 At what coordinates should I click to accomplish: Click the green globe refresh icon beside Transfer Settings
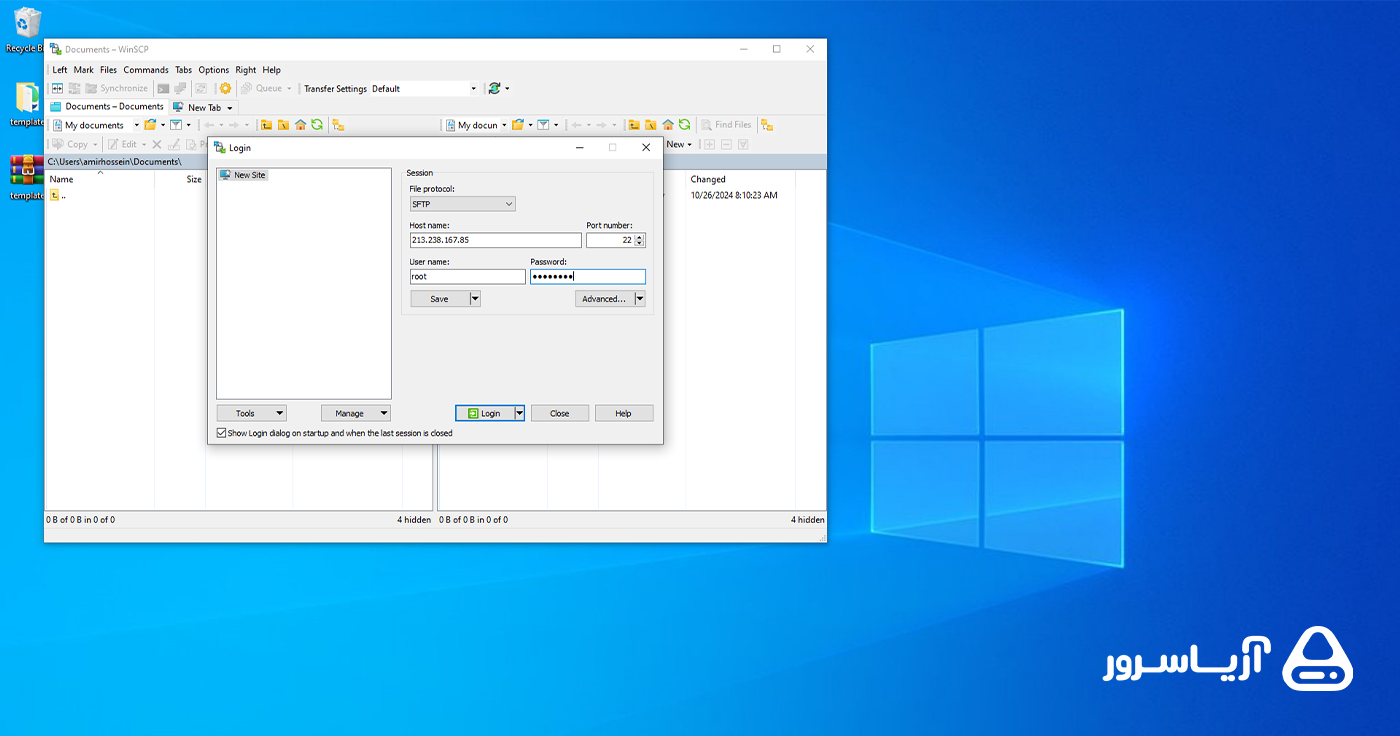494,88
